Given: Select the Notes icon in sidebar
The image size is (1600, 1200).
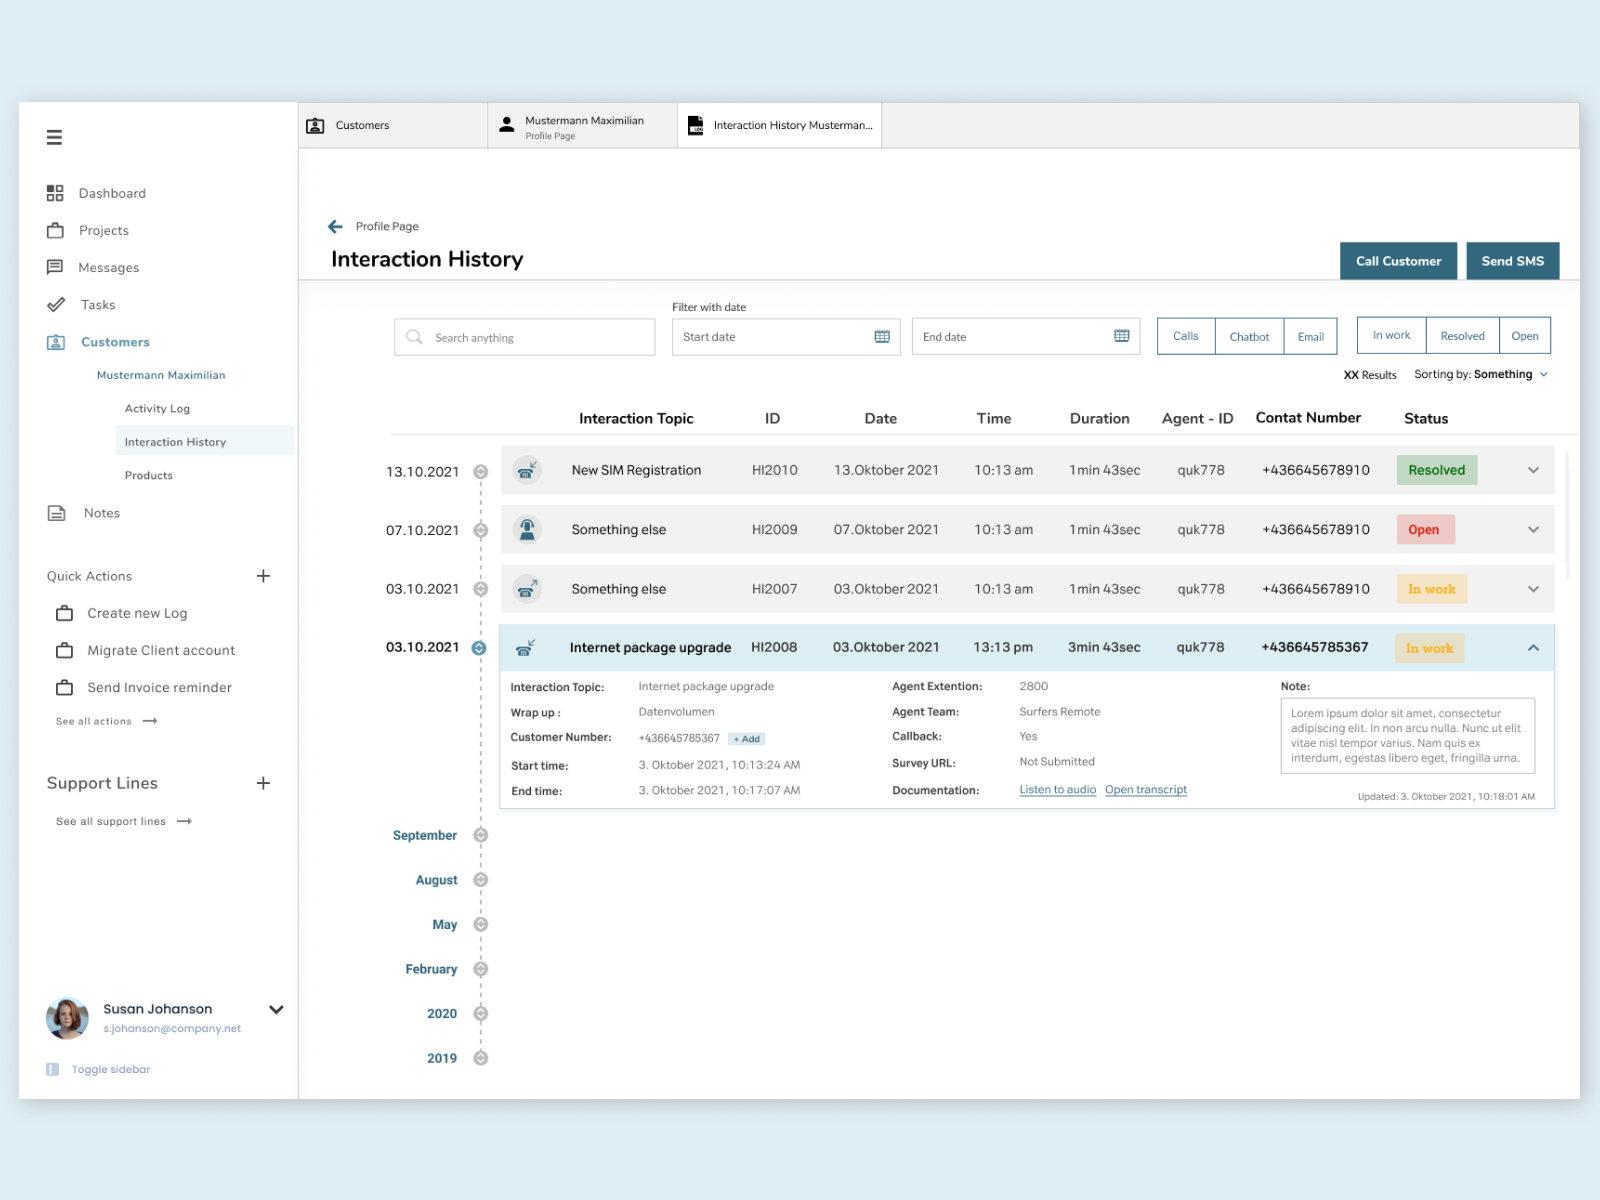Looking at the screenshot, I should point(56,512).
